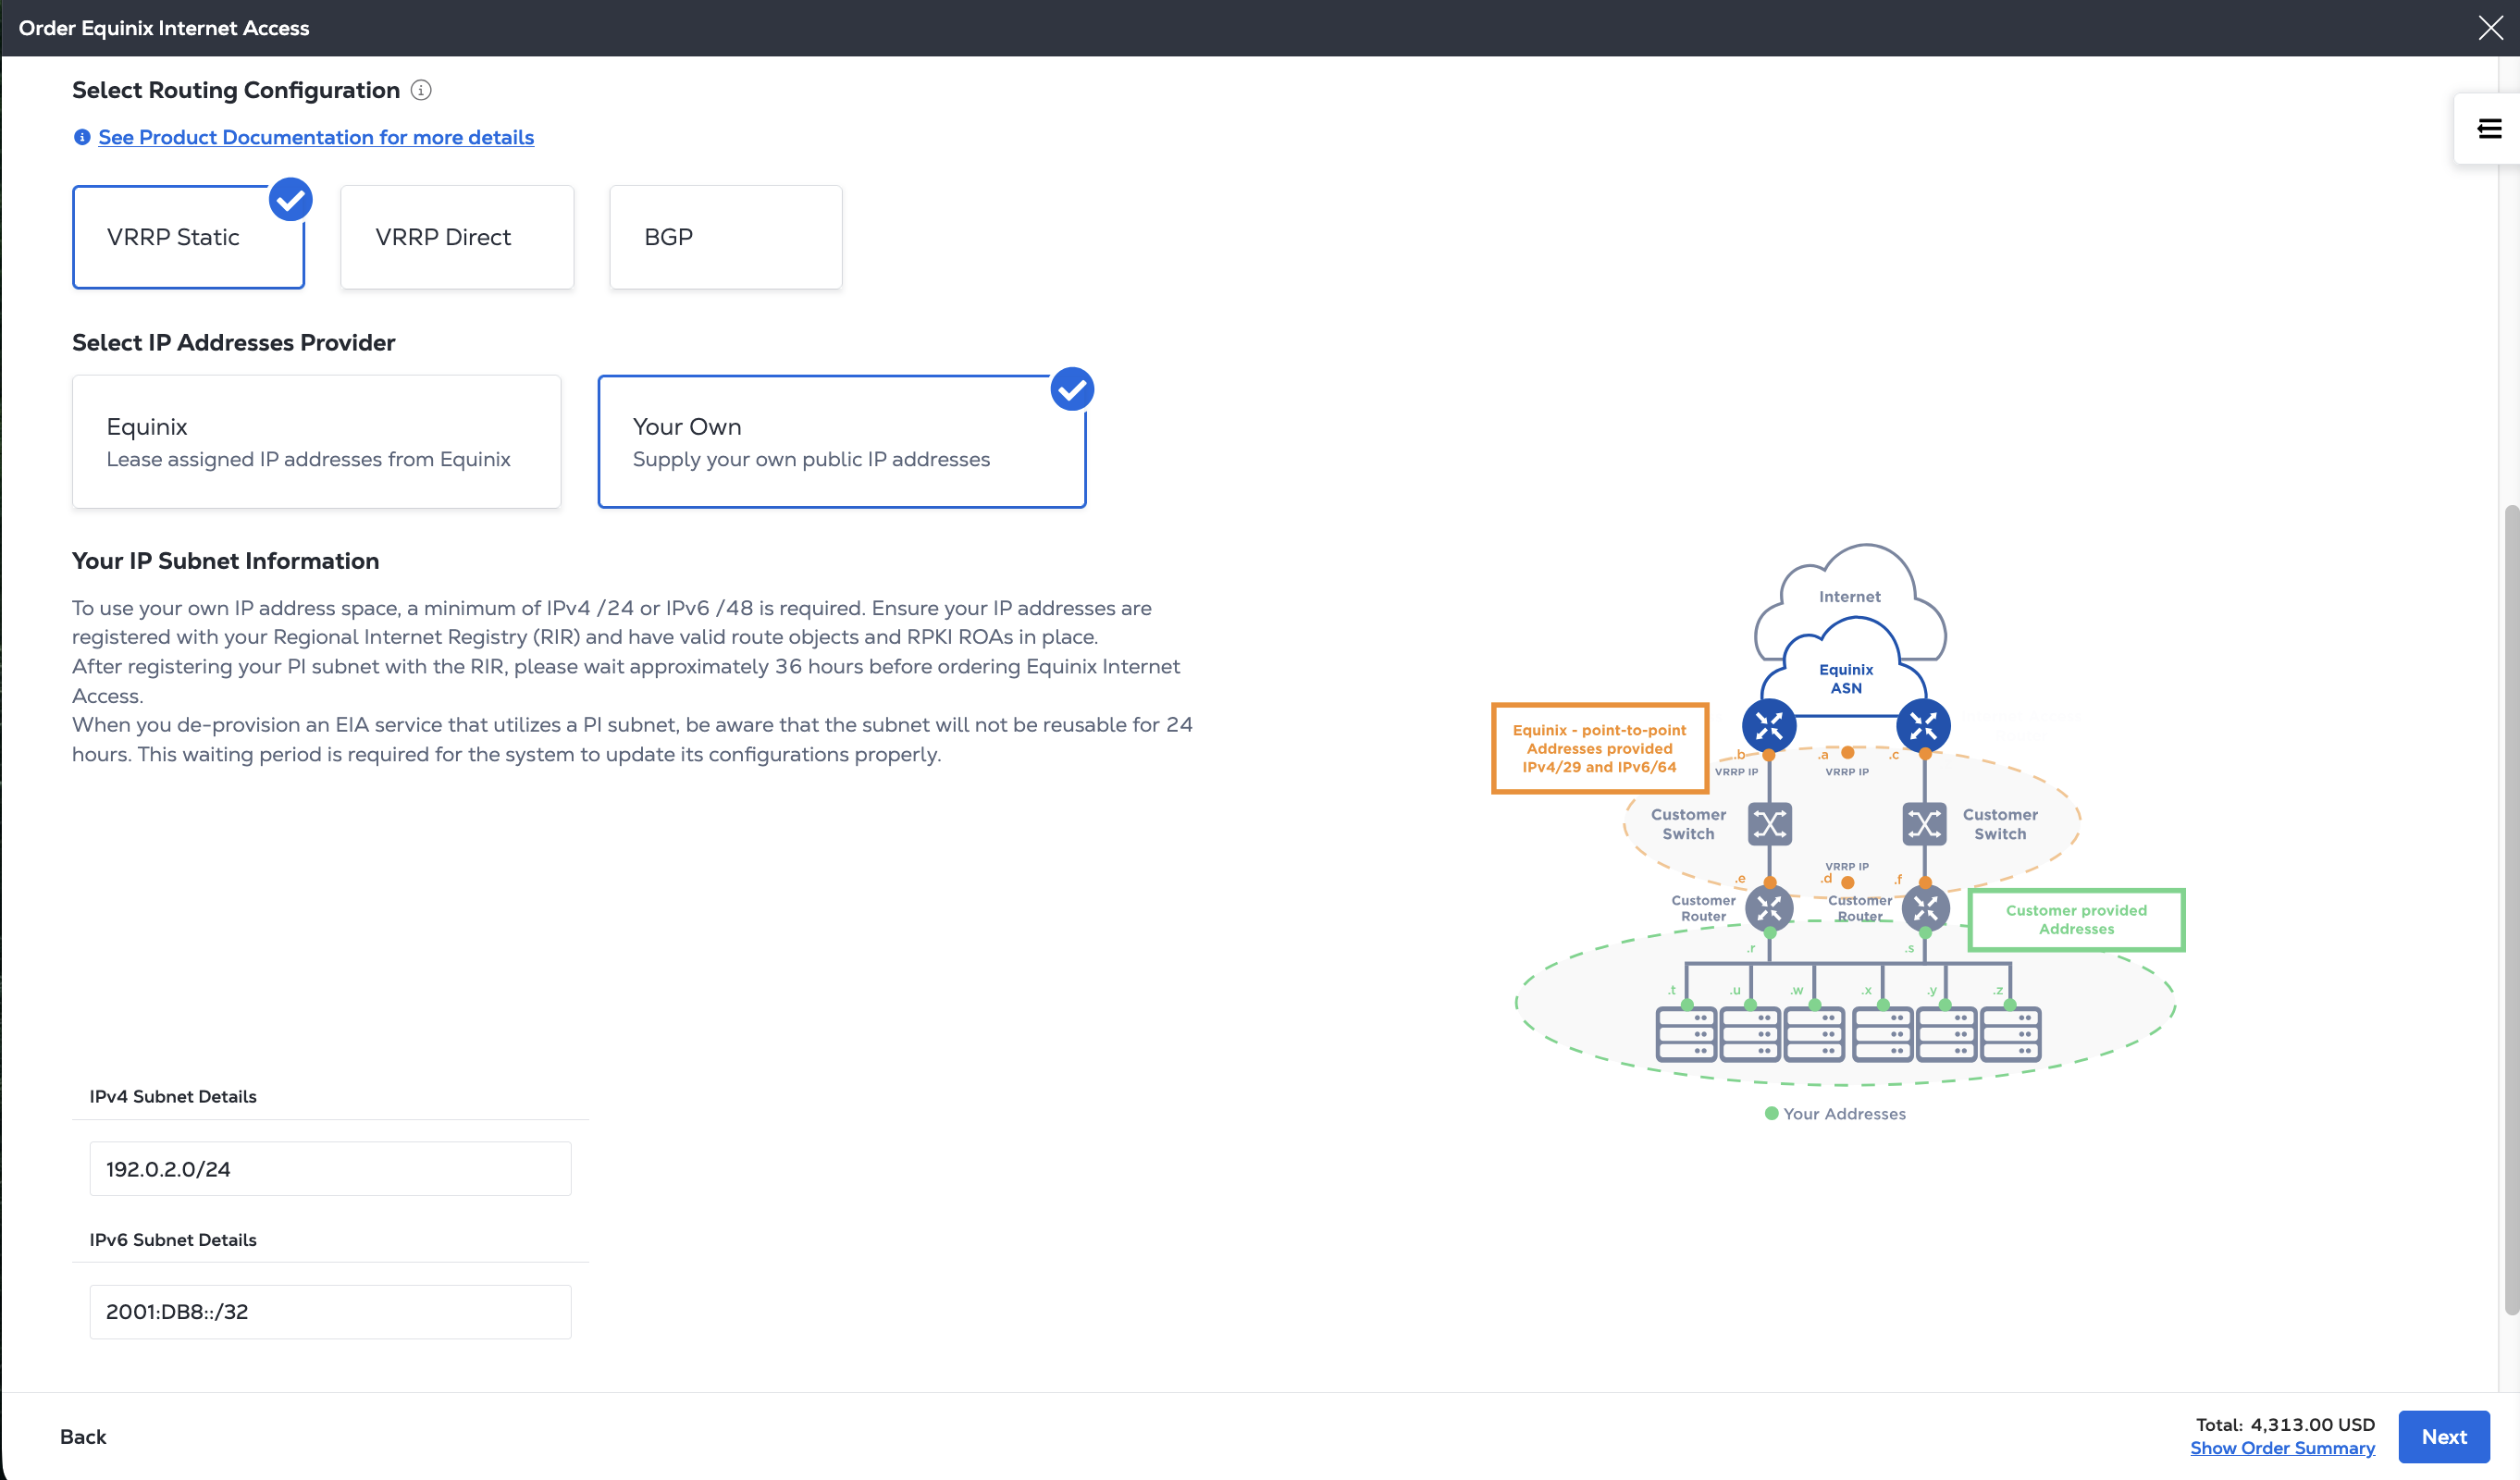
Task: Click the left Equinix ASN router icon
Action: (x=1768, y=725)
